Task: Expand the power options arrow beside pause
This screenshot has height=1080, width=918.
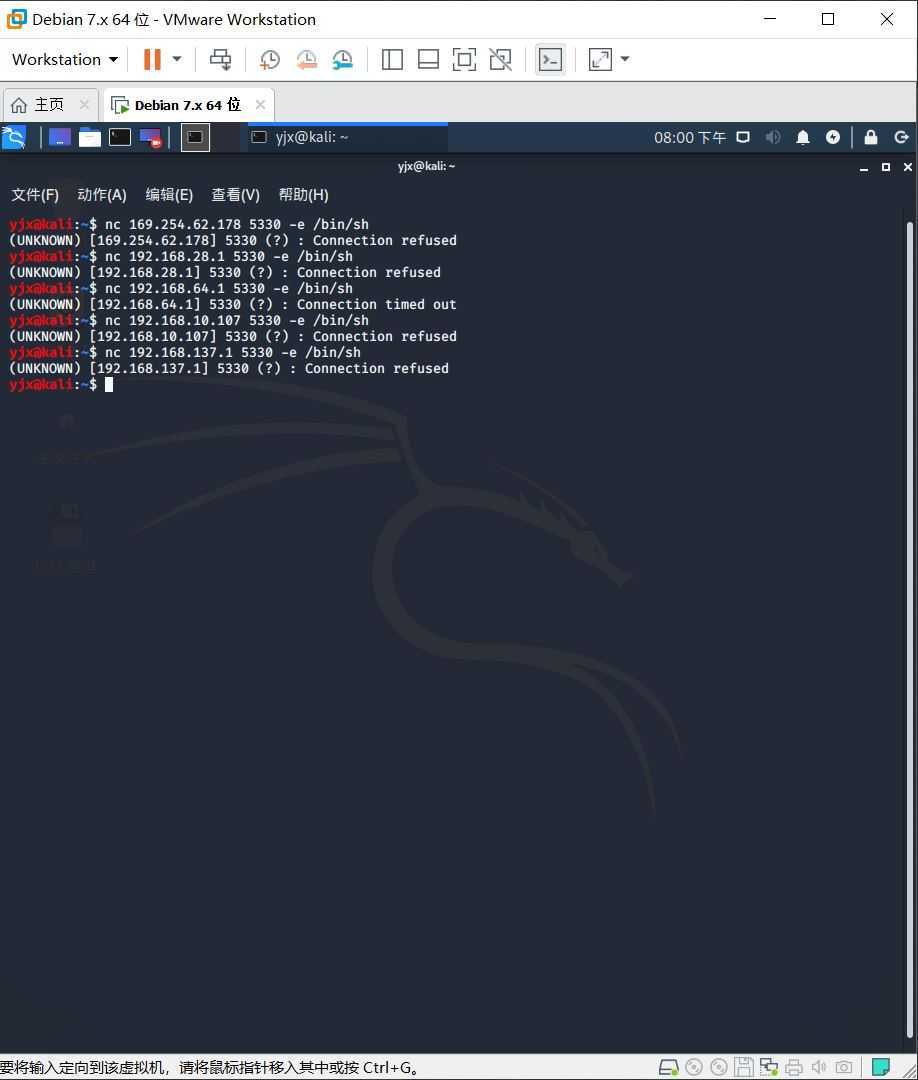Action: point(177,59)
